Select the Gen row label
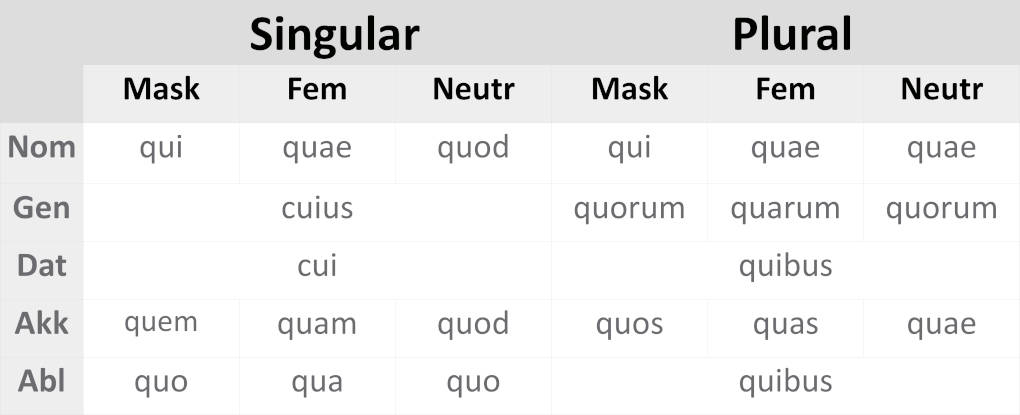 (42, 208)
